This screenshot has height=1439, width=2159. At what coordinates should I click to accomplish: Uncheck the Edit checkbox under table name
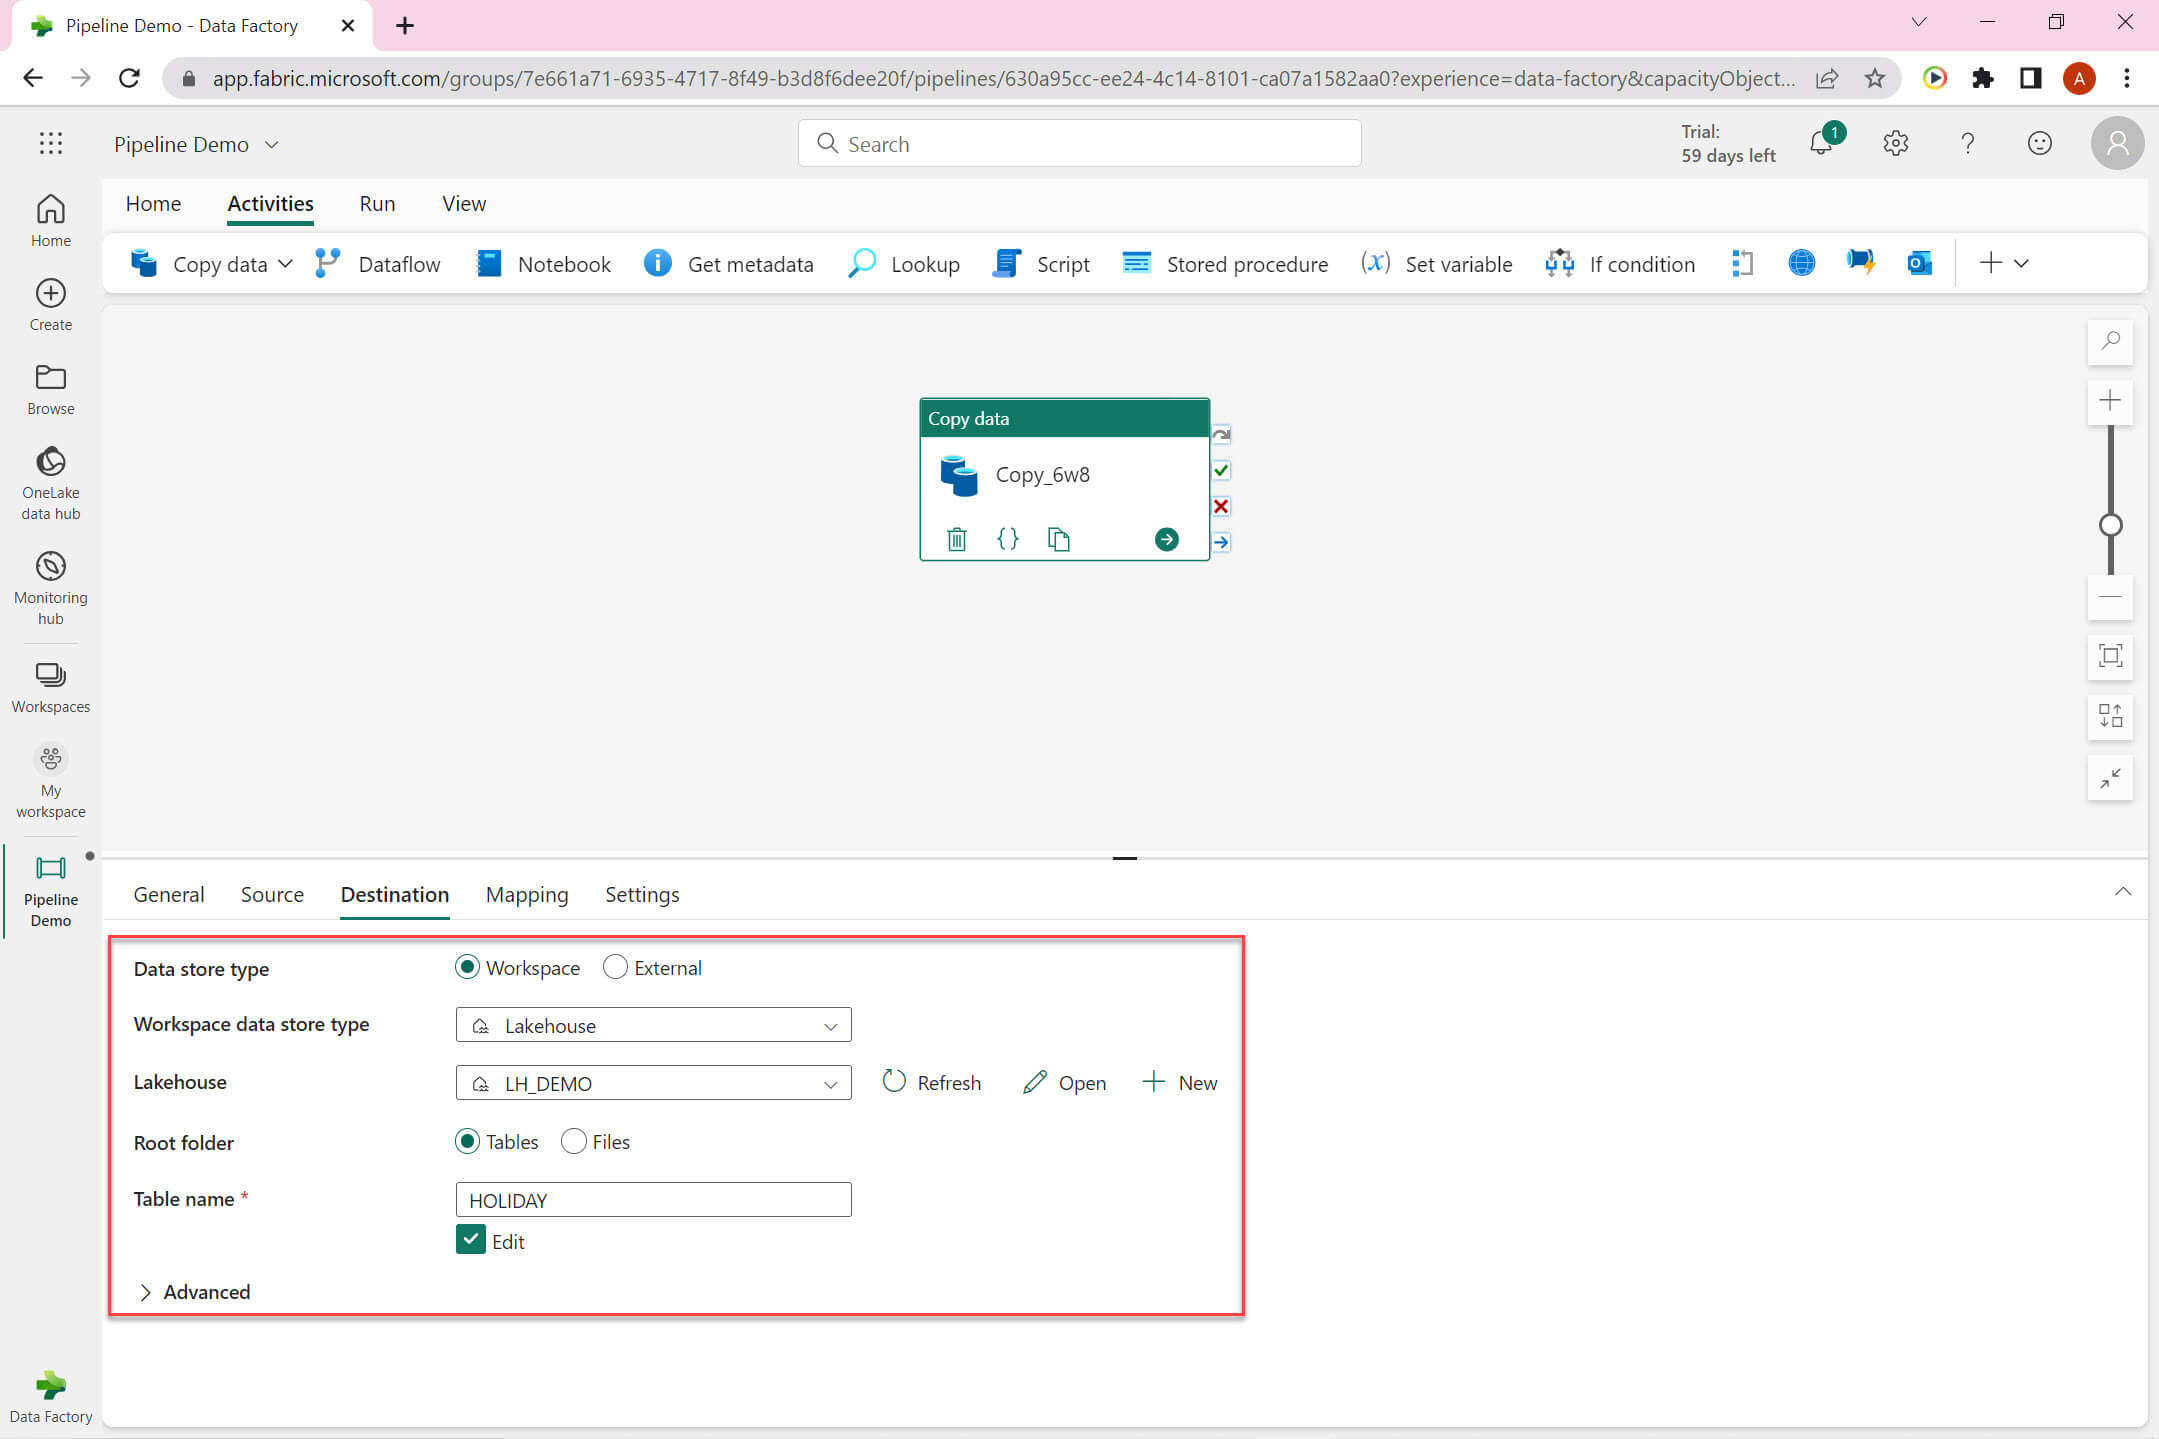tap(470, 1239)
